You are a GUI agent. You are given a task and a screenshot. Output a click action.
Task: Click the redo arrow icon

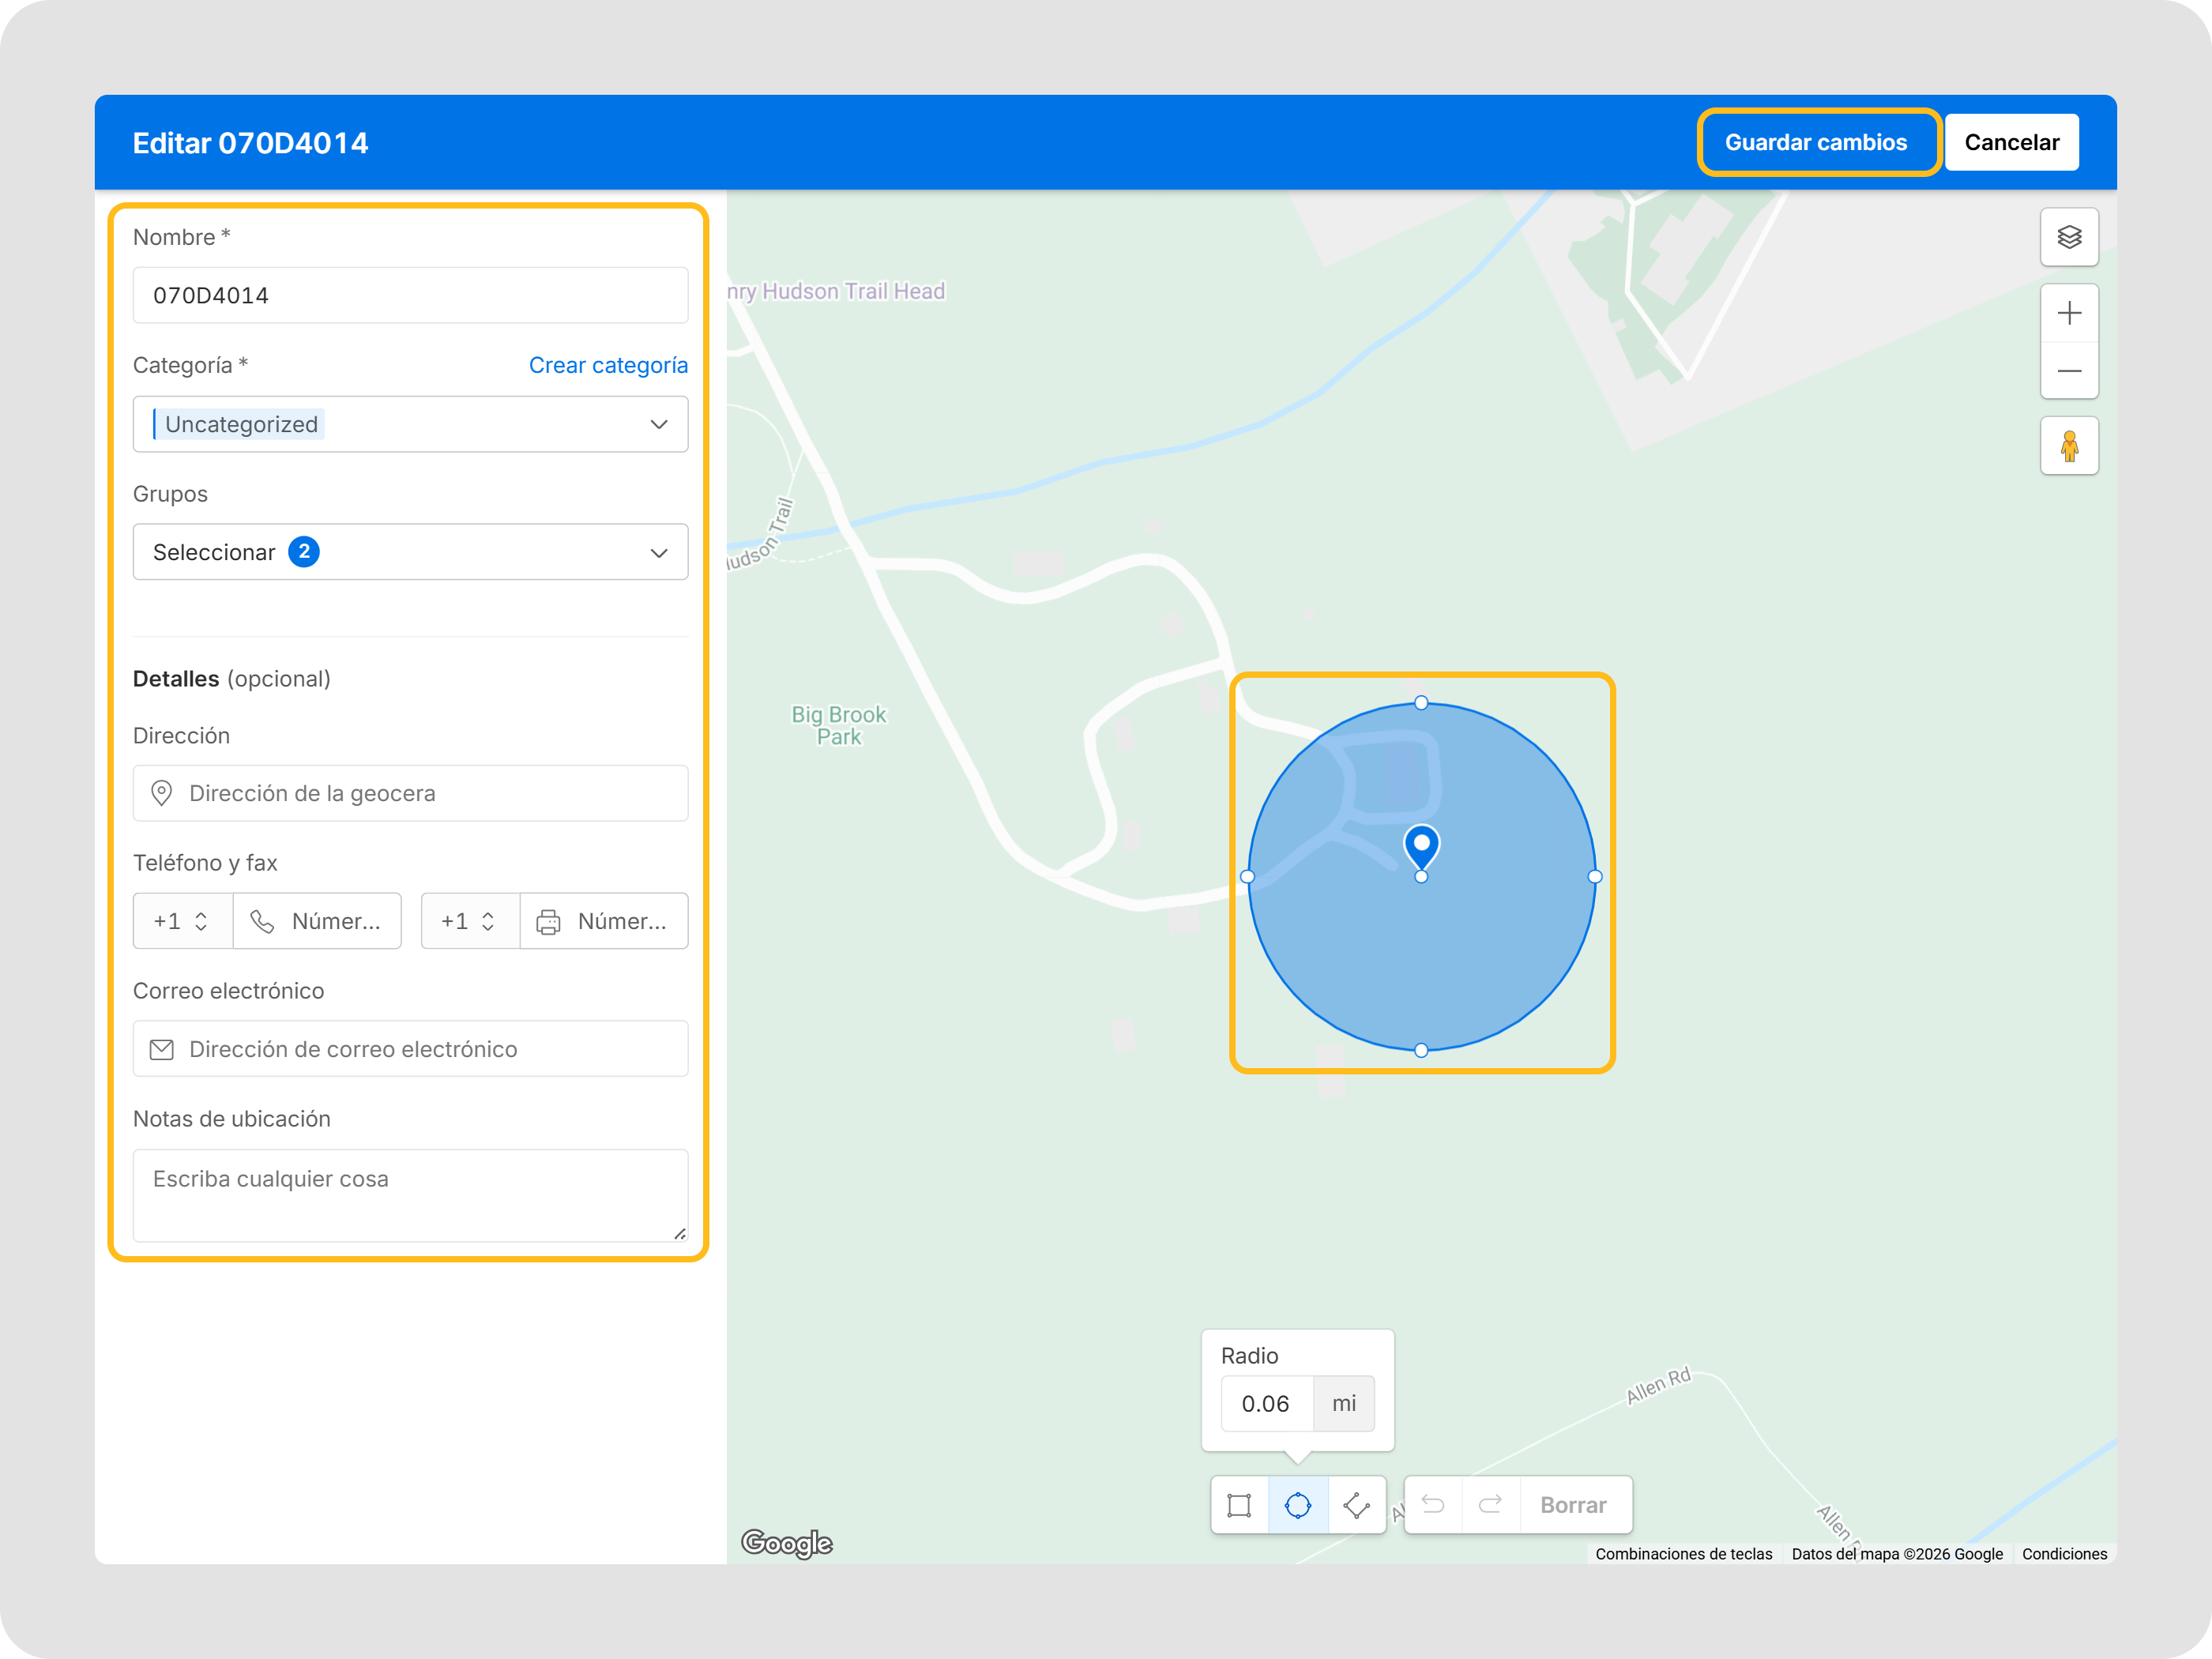[1490, 1505]
